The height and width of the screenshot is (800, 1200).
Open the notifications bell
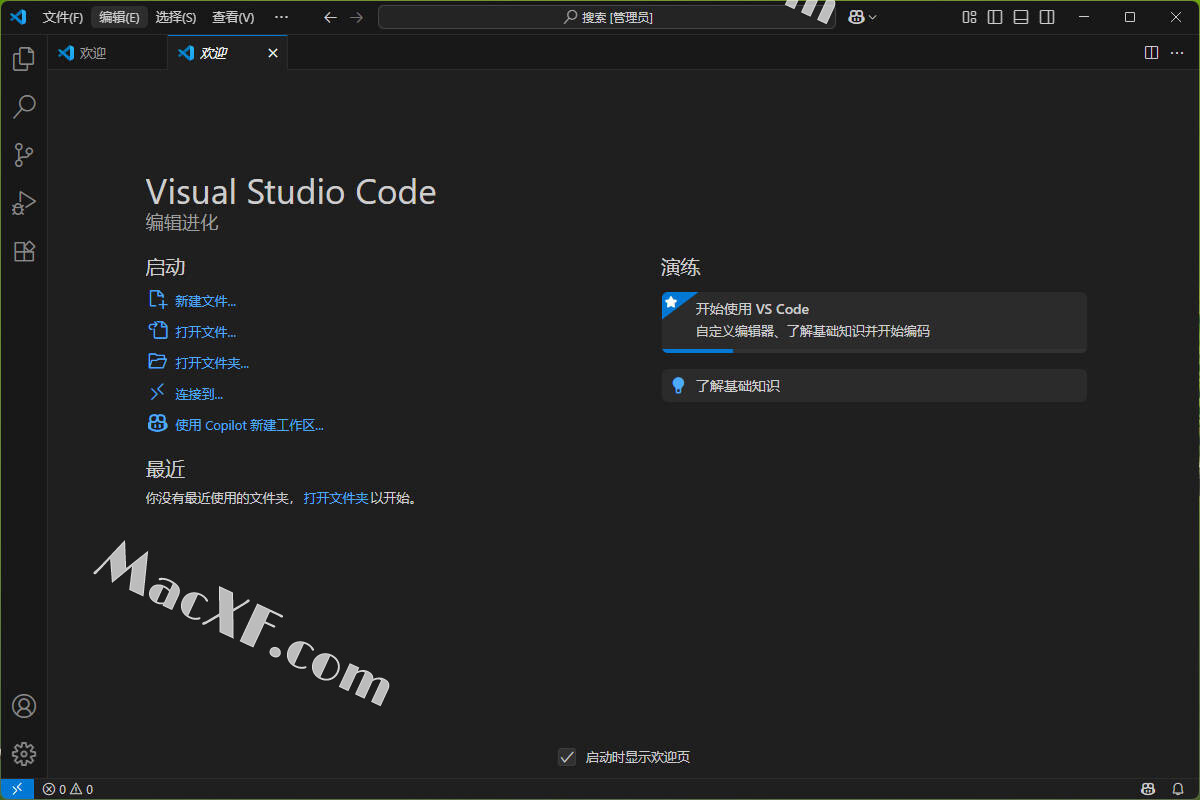[1176, 789]
